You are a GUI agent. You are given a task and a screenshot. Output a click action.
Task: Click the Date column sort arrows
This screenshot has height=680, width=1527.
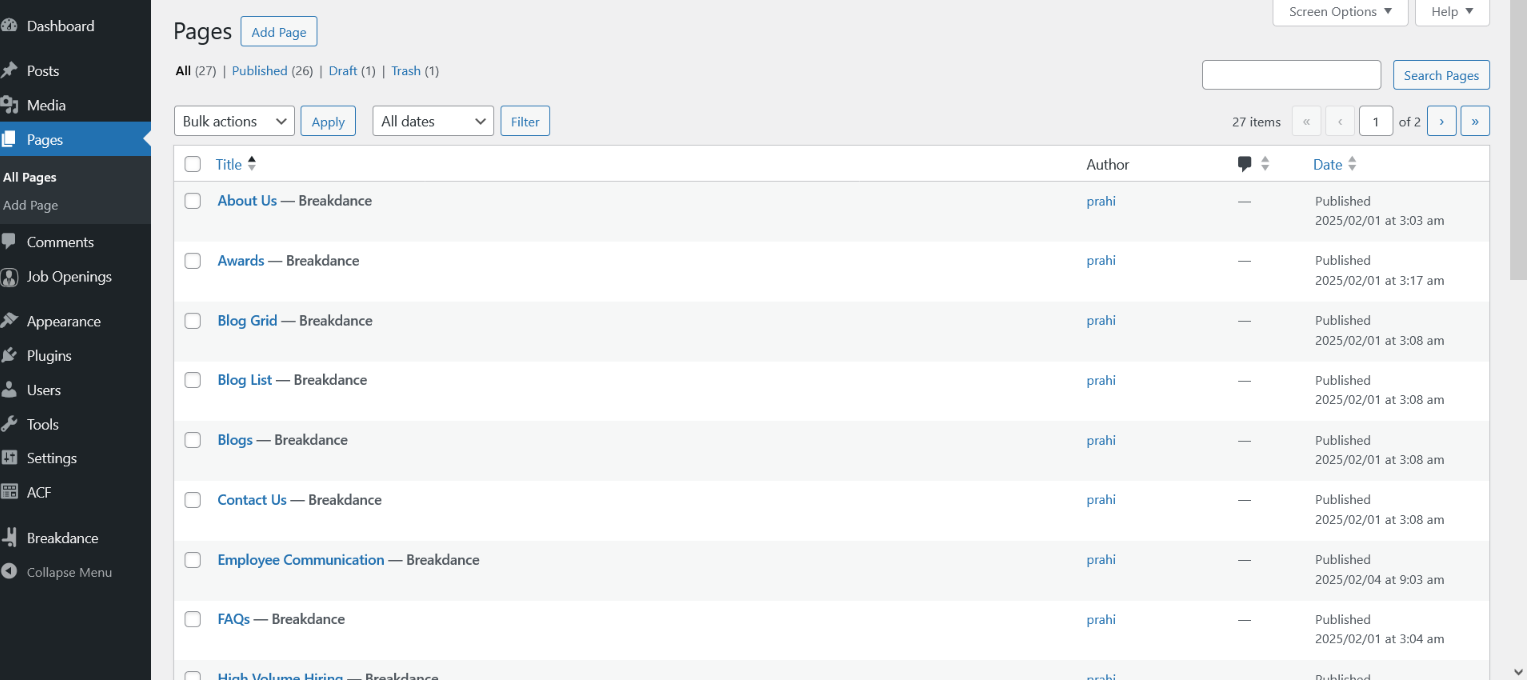pos(1352,164)
